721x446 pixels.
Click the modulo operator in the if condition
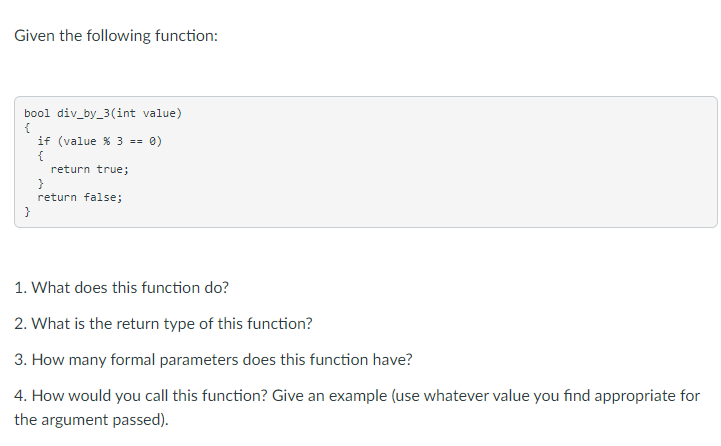click(x=107, y=141)
